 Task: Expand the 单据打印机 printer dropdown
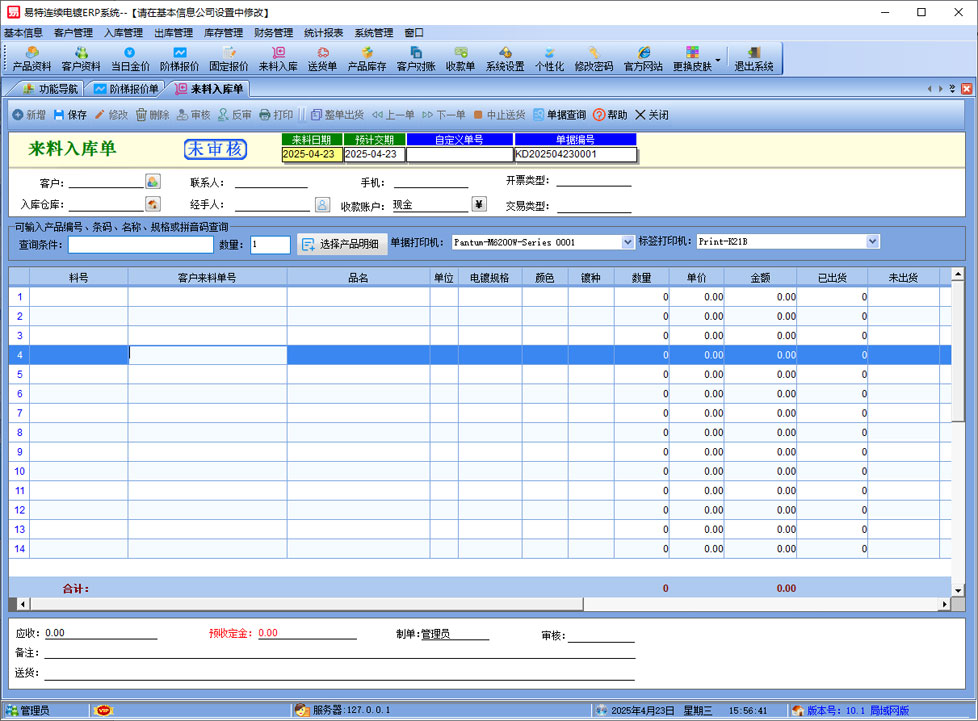(628, 242)
